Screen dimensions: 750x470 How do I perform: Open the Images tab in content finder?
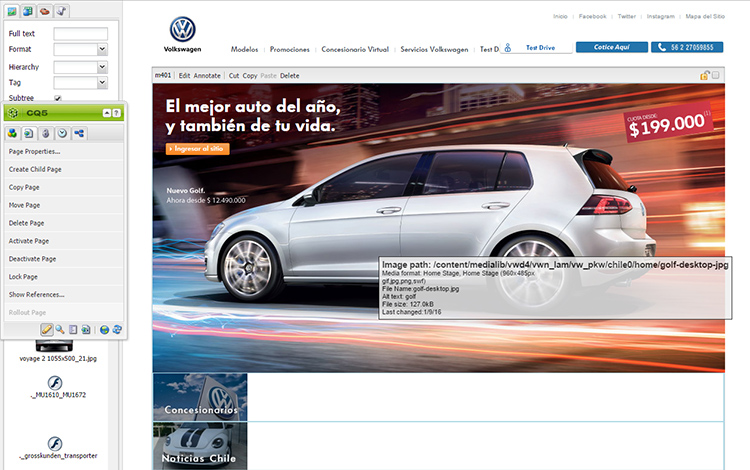[12, 10]
